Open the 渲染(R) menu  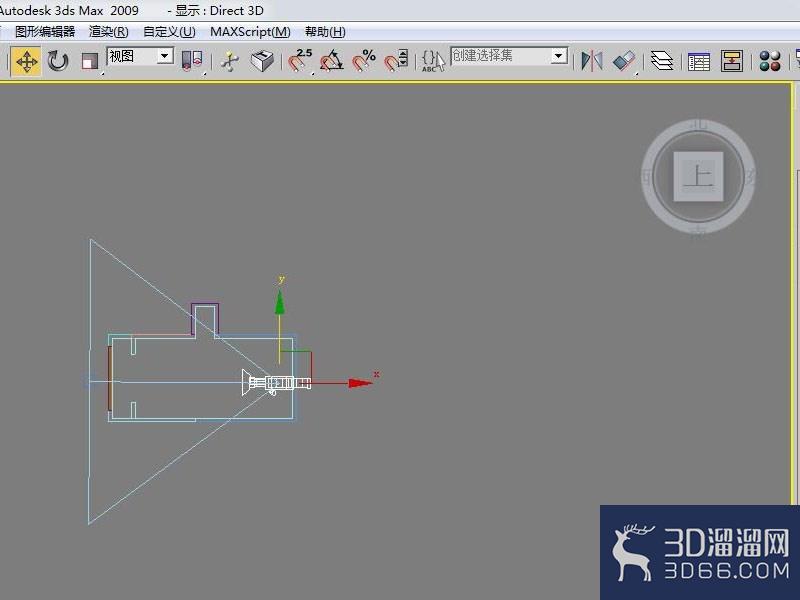(109, 32)
